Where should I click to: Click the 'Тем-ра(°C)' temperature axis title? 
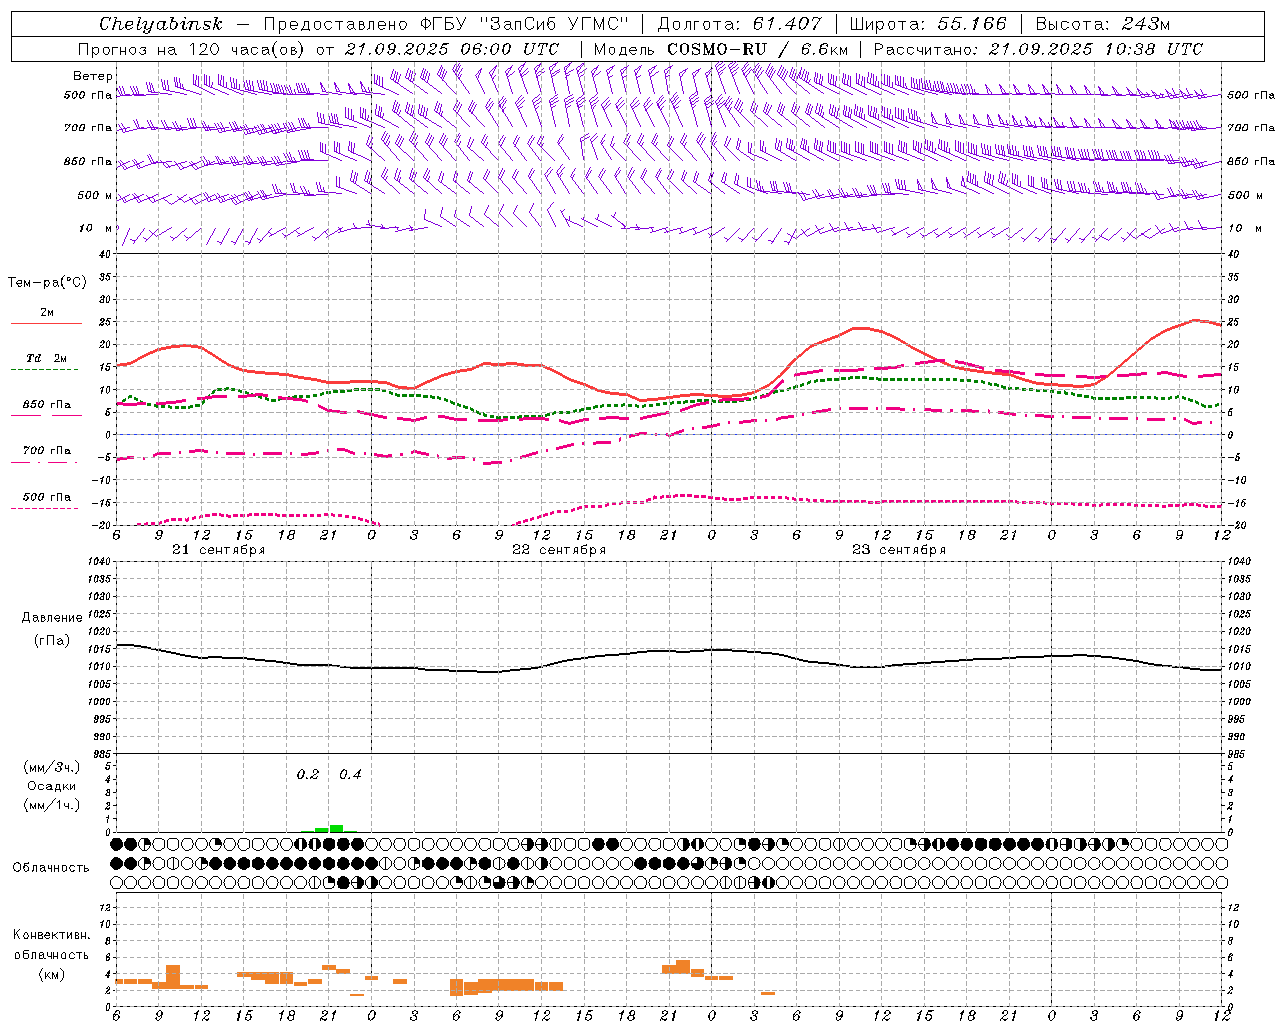[x=47, y=283]
